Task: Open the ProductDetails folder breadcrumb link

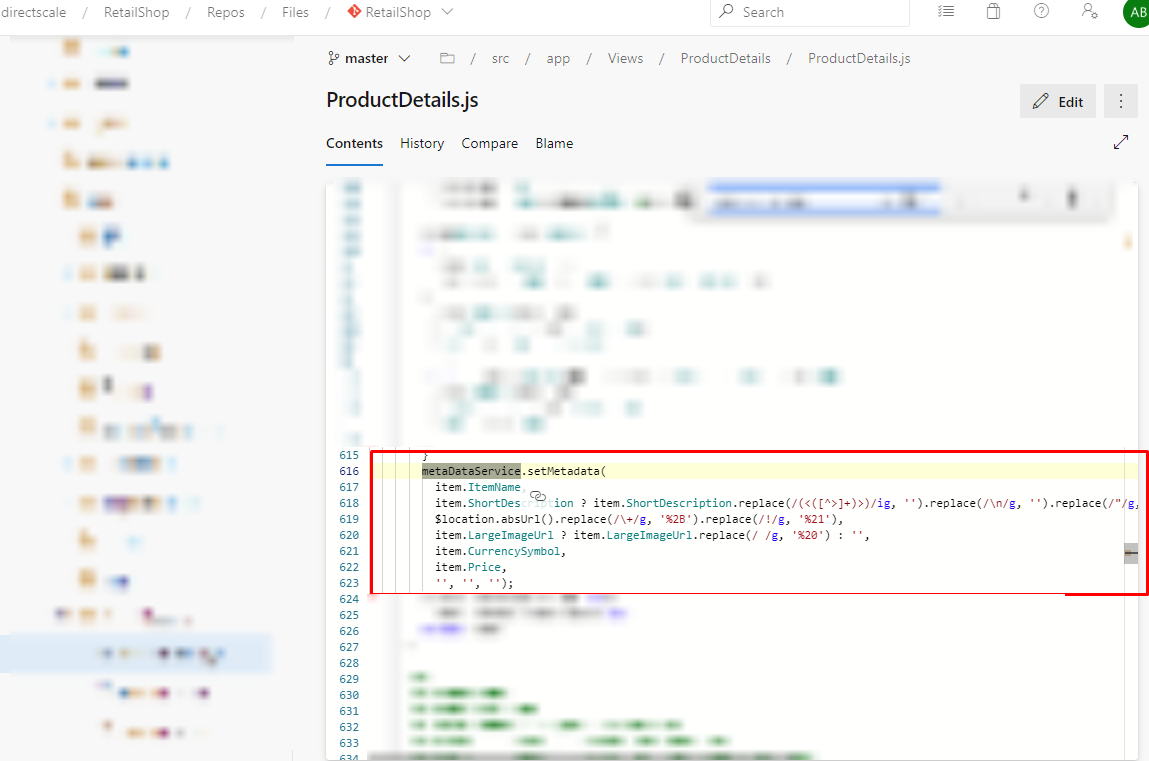Action: coord(725,58)
